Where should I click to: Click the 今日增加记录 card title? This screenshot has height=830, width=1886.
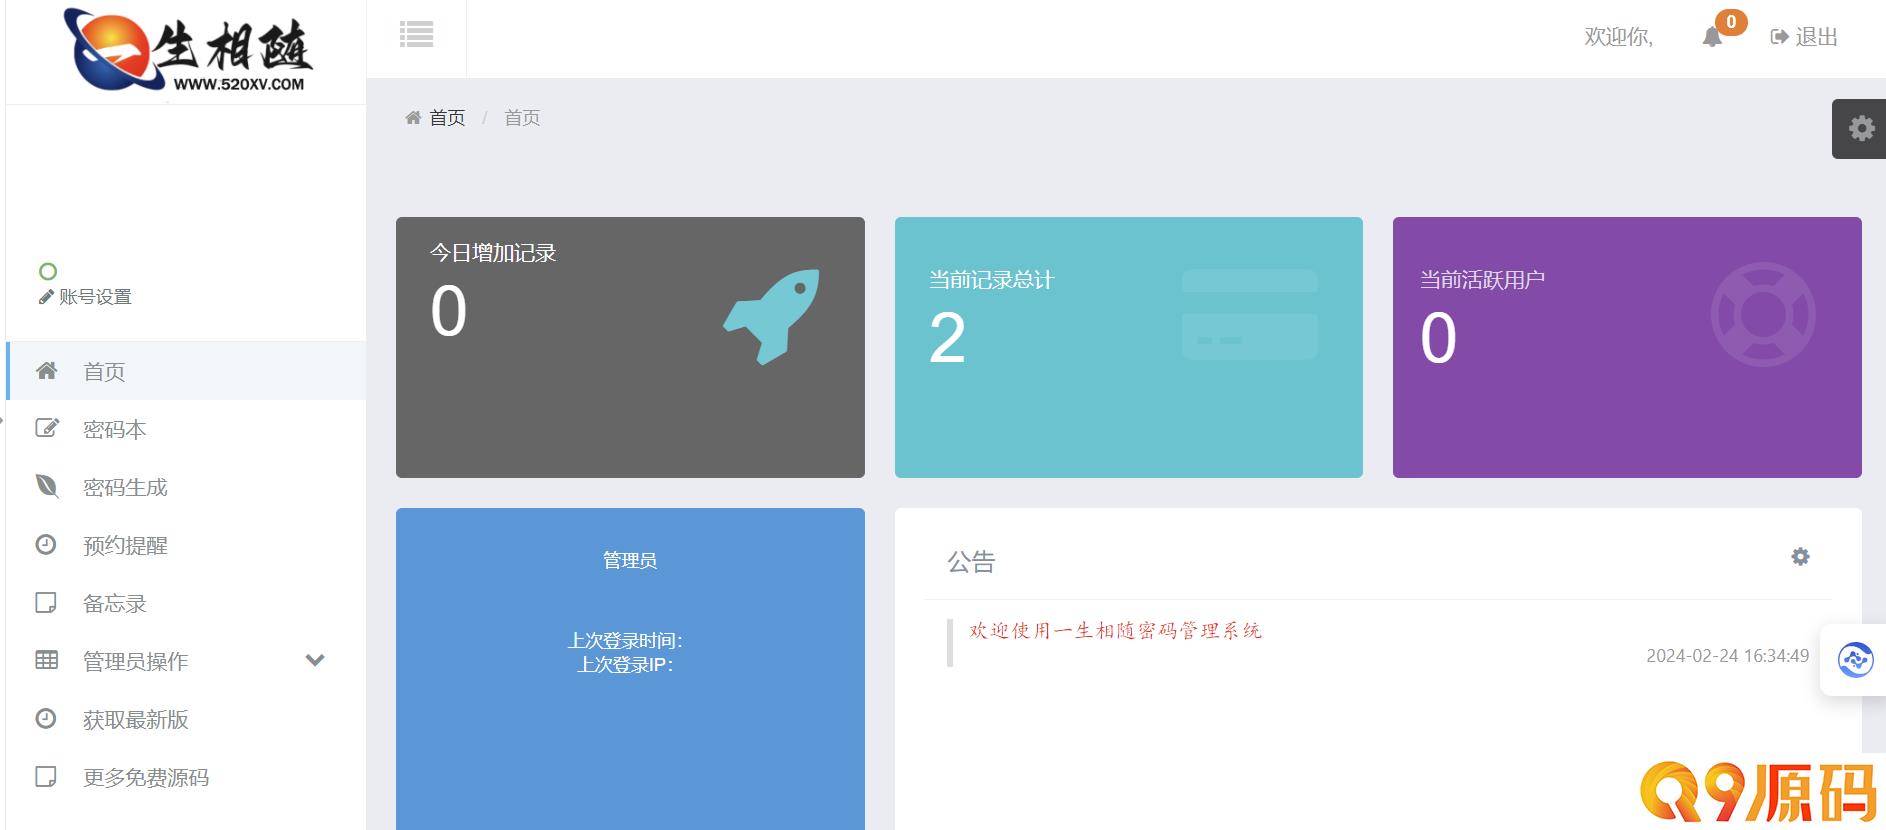493,253
